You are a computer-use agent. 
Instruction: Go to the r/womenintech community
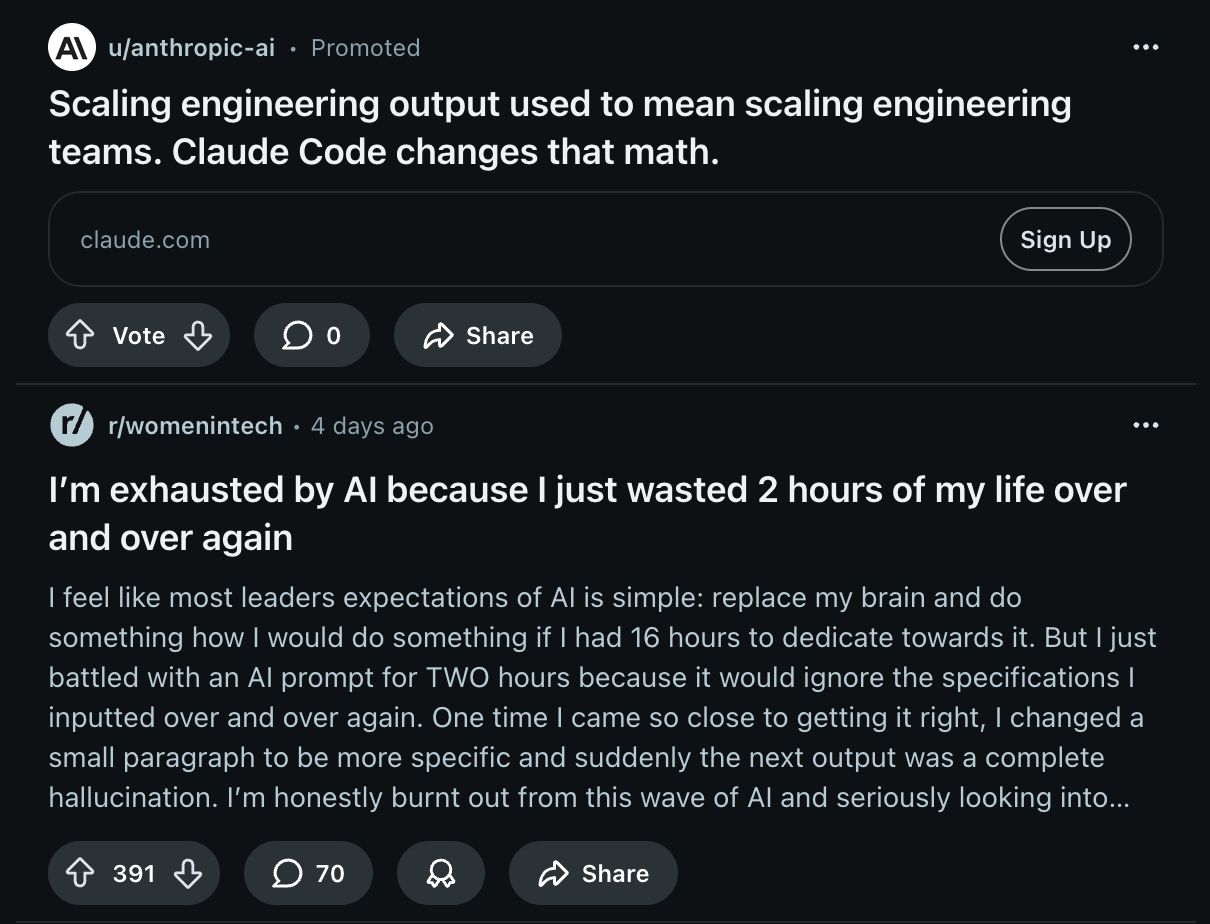[195, 426]
